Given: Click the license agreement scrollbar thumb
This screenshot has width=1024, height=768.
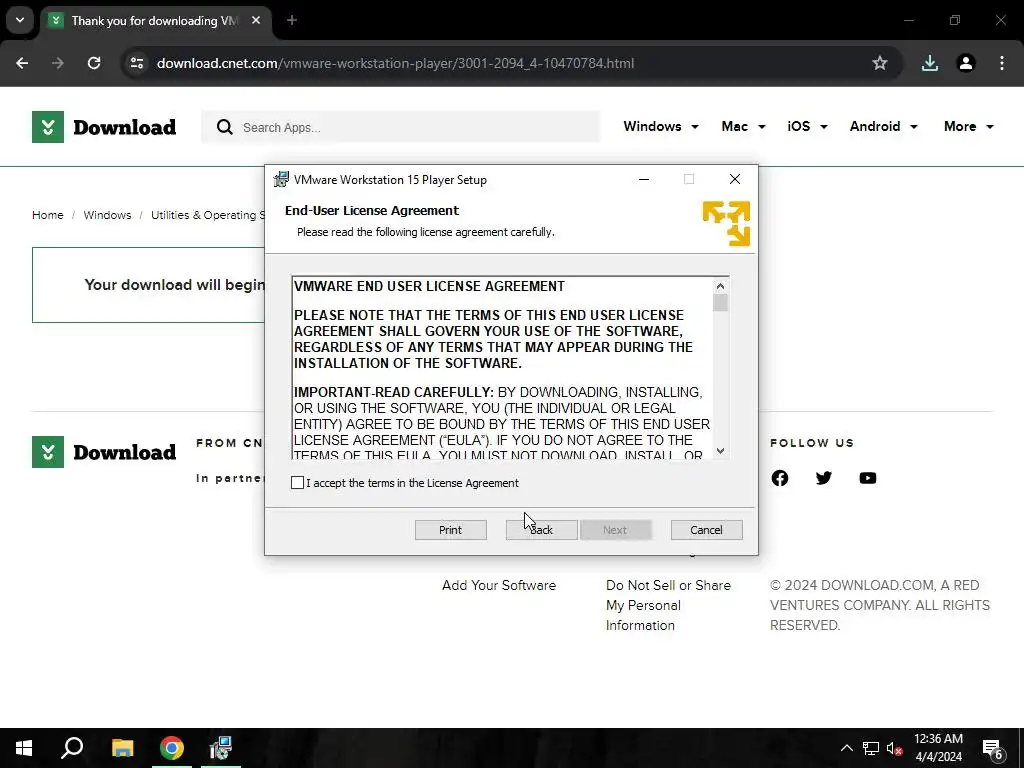Looking at the screenshot, I should 720,303.
